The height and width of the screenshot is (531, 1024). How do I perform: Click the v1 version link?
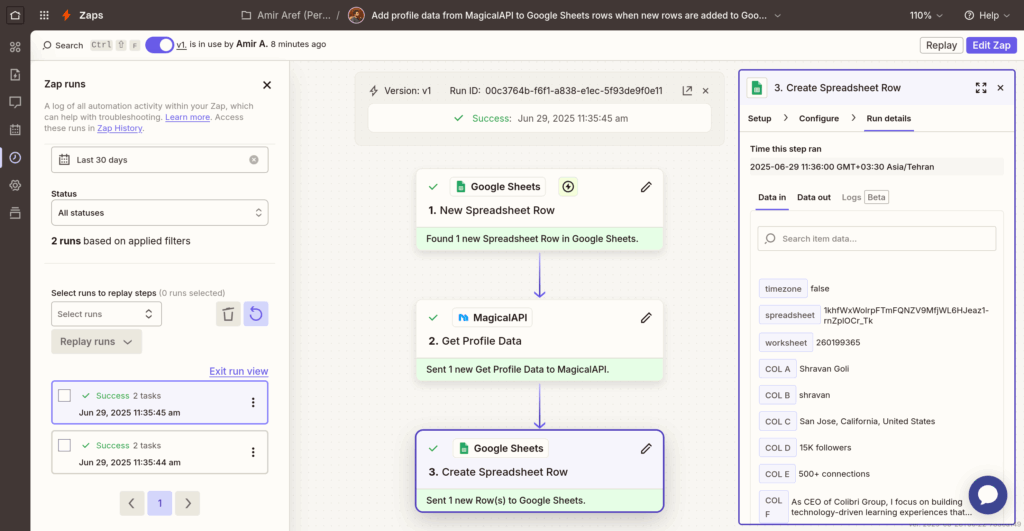pyautogui.click(x=182, y=44)
